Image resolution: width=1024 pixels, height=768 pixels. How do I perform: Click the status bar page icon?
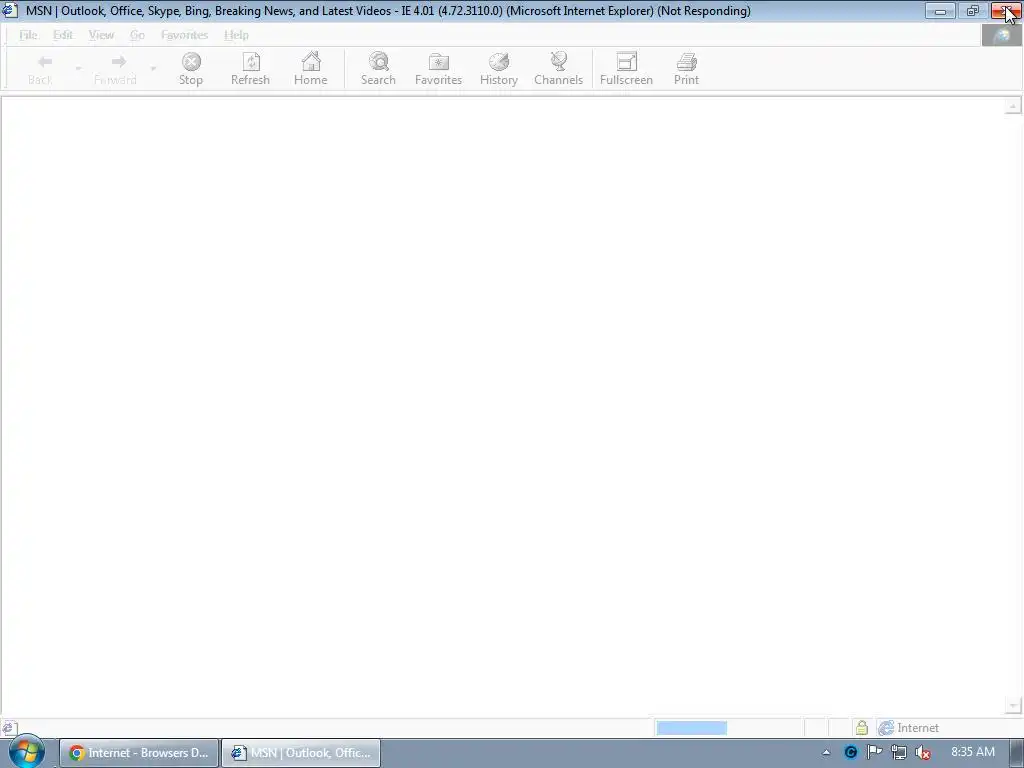9,728
